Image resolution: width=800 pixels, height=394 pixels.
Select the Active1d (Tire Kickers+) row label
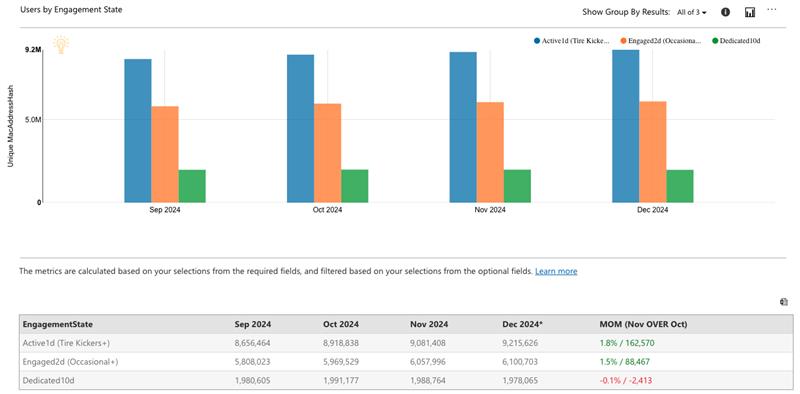(x=66, y=343)
